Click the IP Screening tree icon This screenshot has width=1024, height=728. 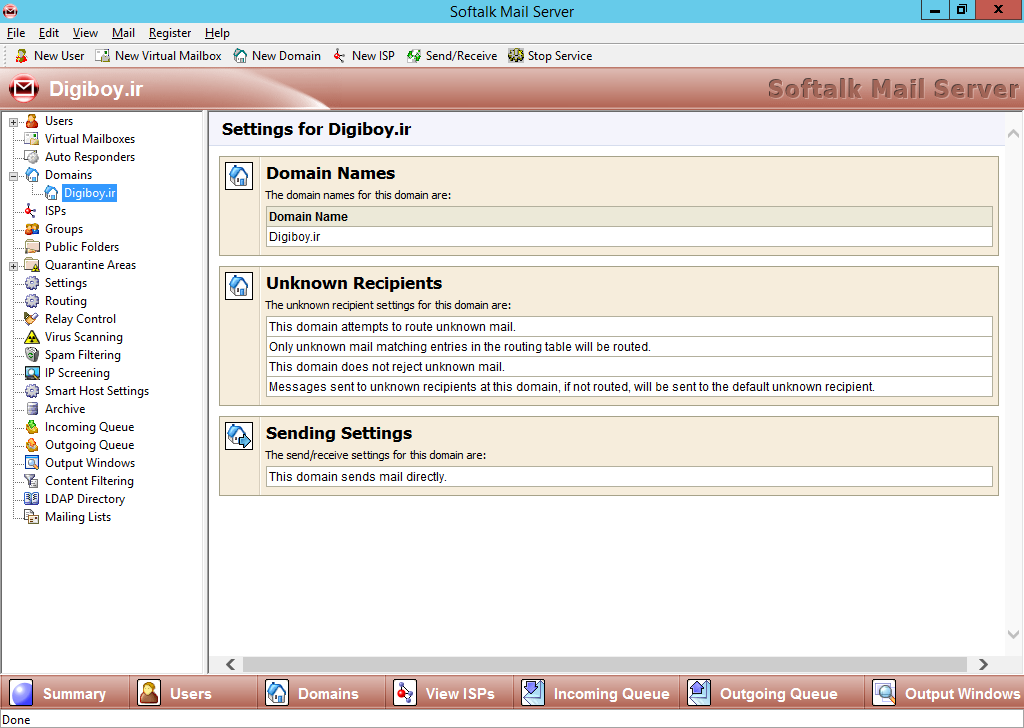32,373
